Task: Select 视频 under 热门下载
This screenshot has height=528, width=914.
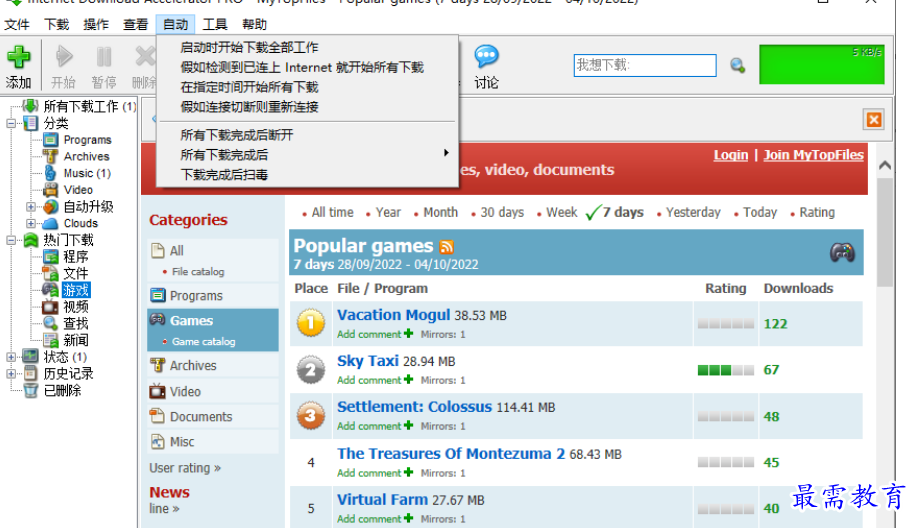Action: coord(76,307)
